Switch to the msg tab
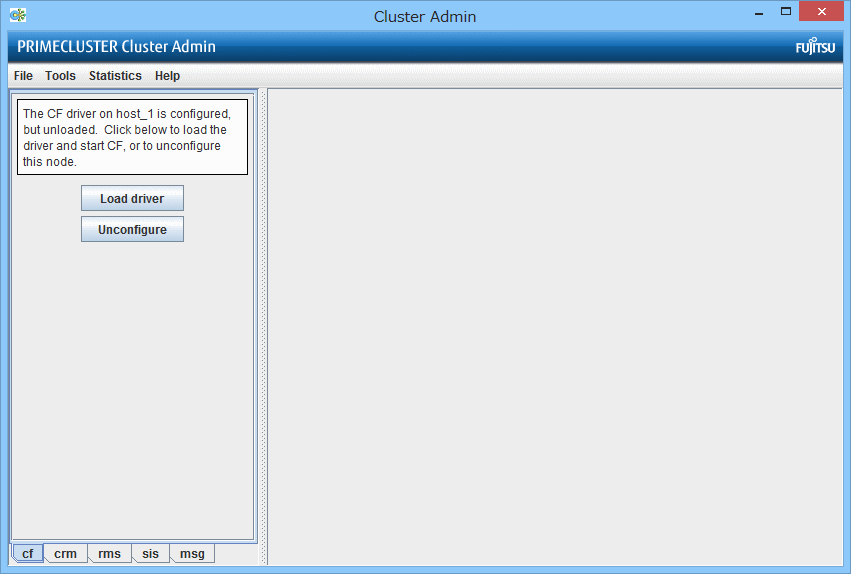Viewport: 851px width, 574px height. 192,553
